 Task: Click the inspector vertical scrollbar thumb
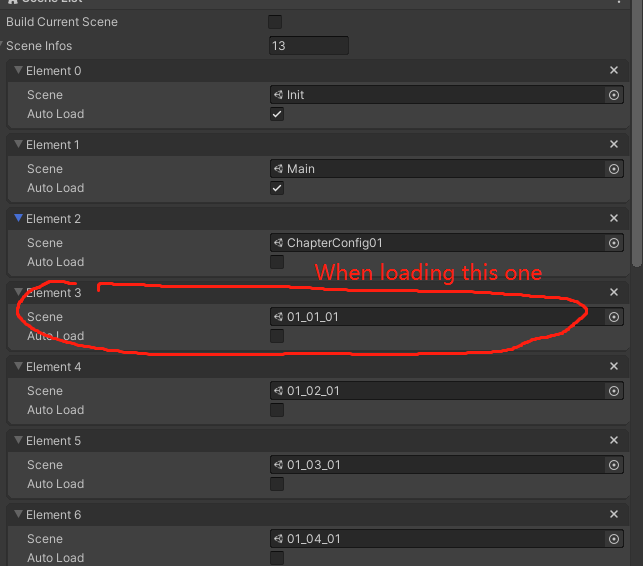(x=637, y=131)
